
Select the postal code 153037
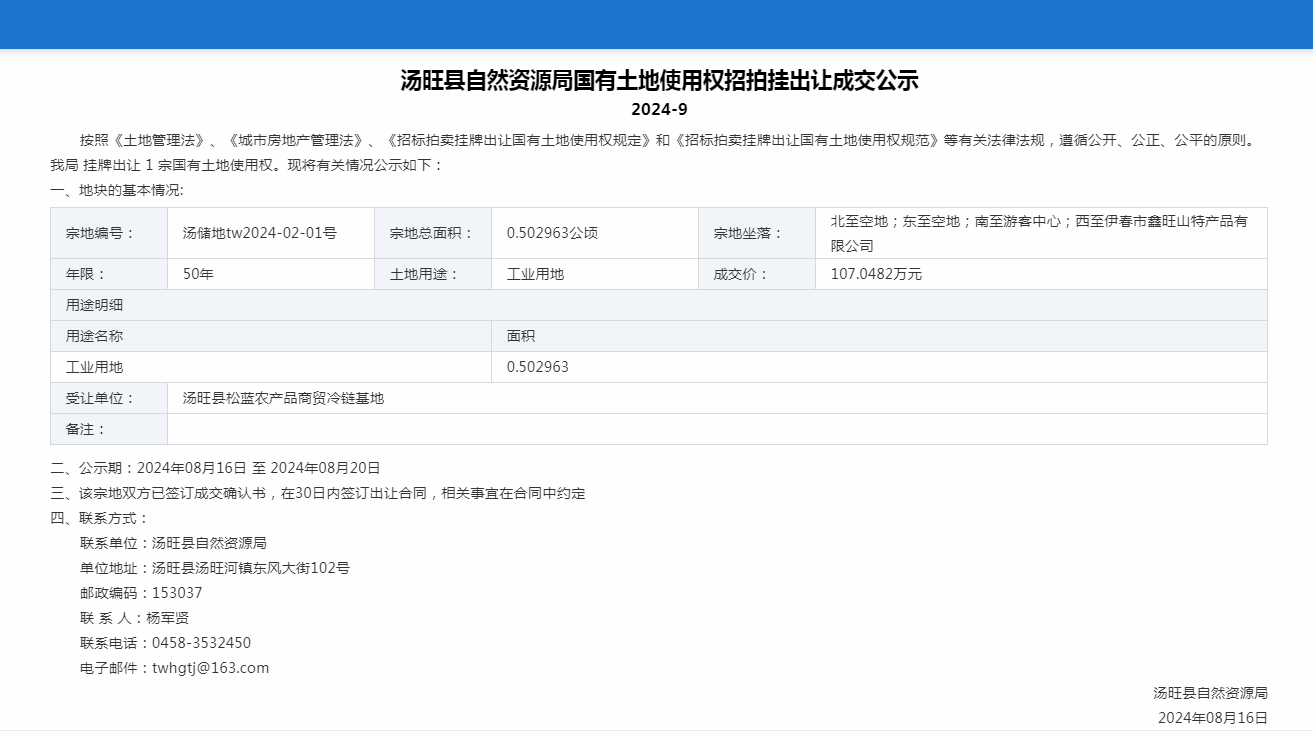point(177,593)
